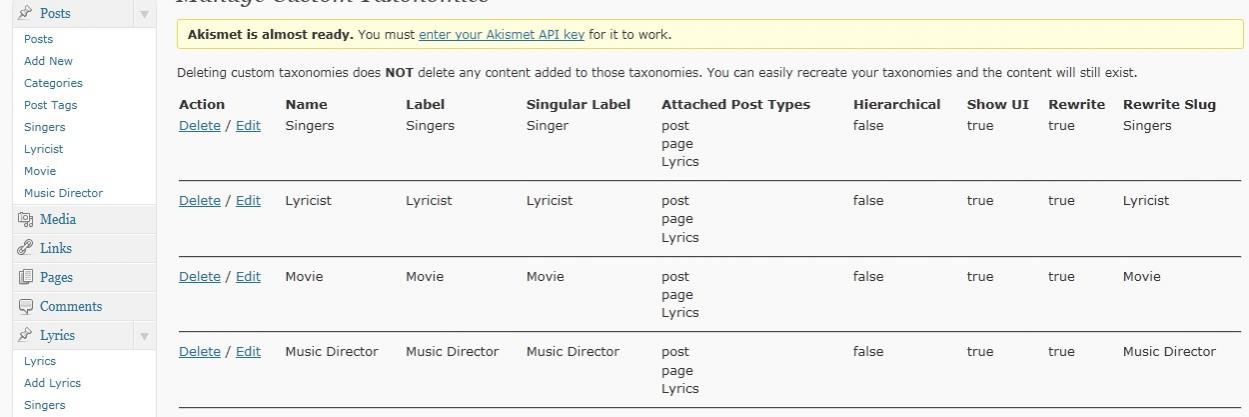Delete the Music Director custom taxonomy

click(x=199, y=352)
